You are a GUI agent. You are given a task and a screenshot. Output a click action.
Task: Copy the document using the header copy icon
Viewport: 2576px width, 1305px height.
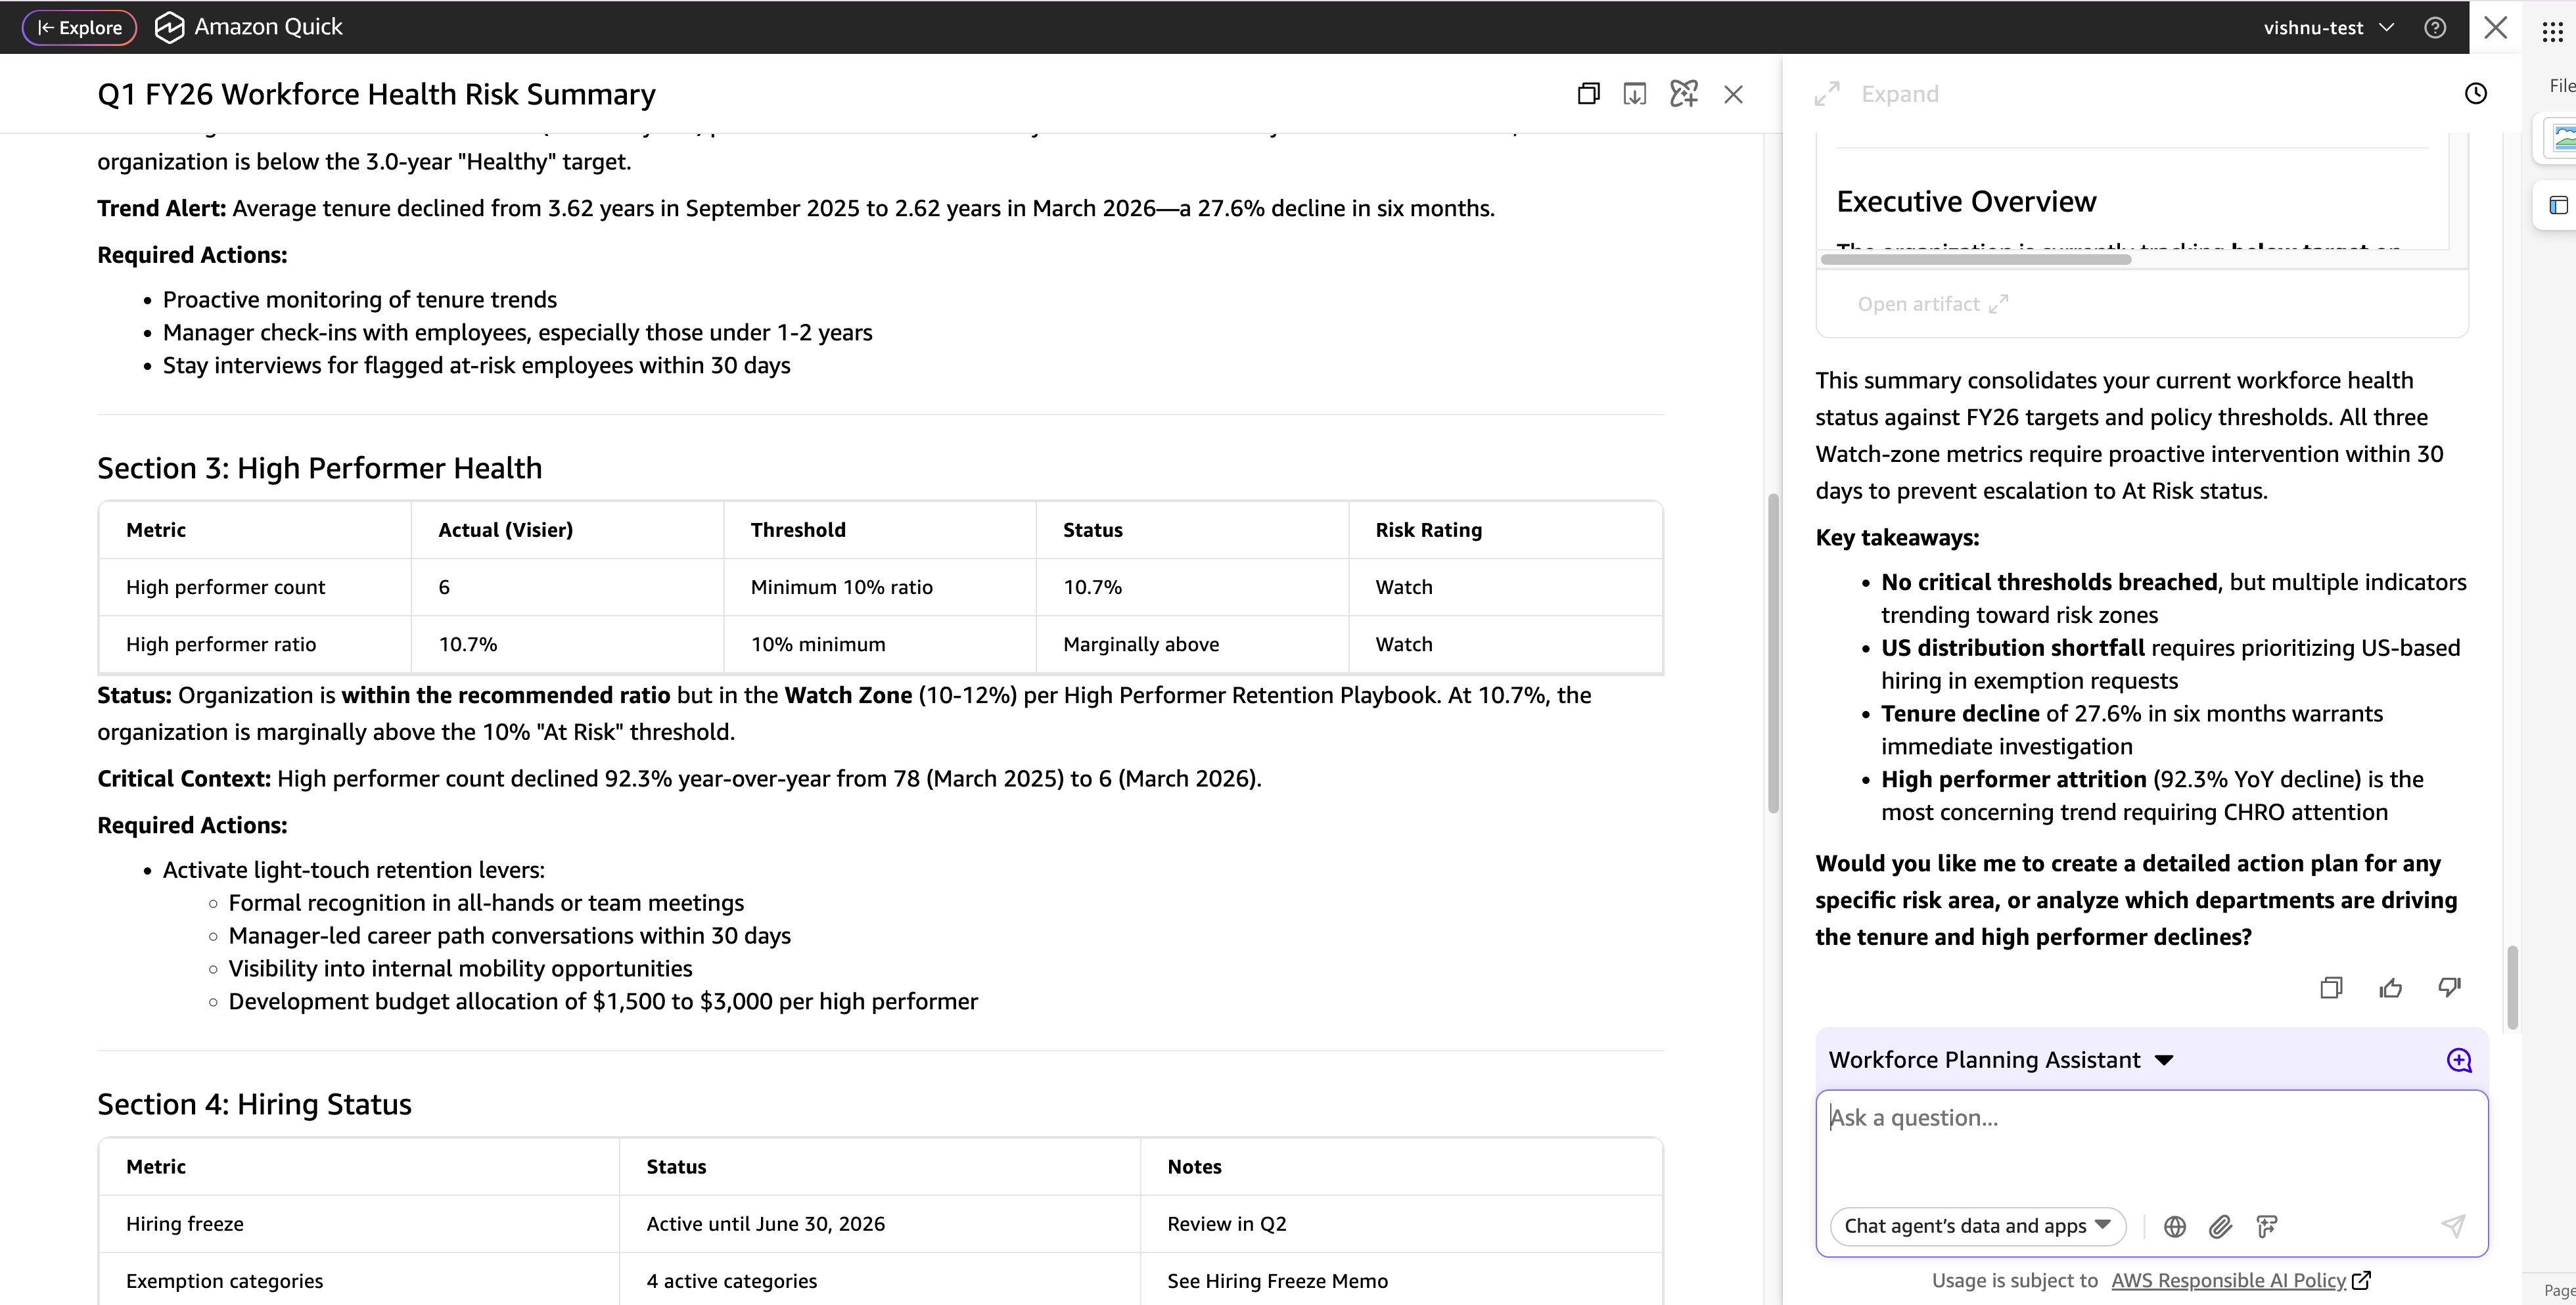pyautogui.click(x=1588, y=94)
